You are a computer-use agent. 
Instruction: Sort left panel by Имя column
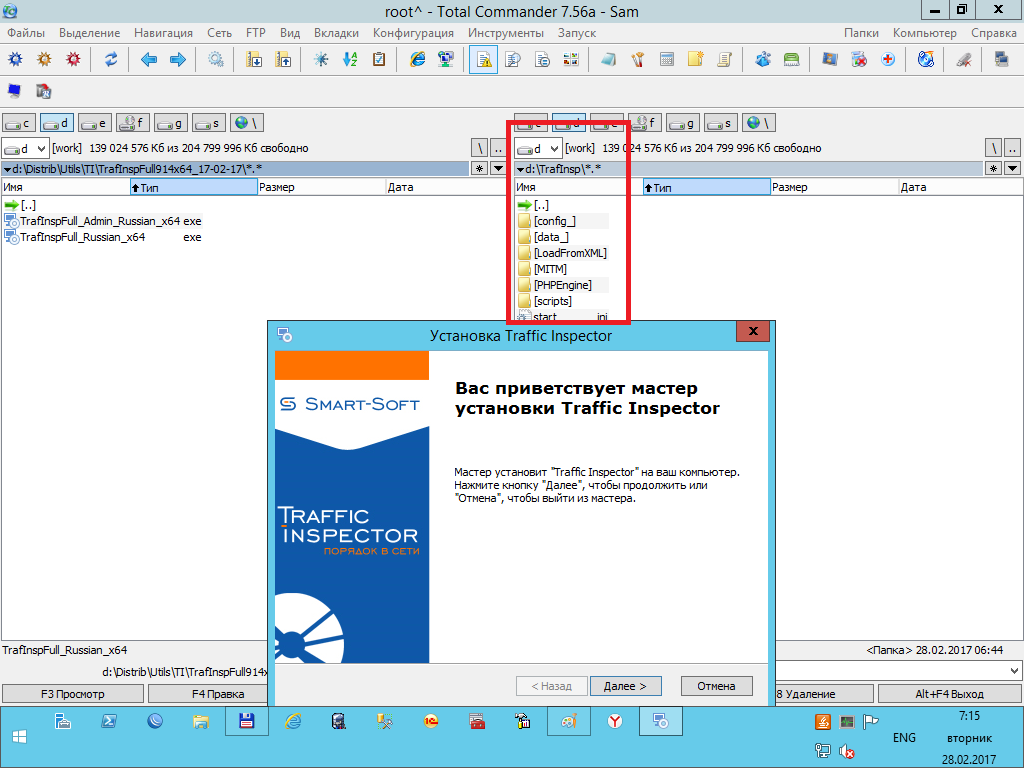pyautogui.click(x=66, y=187)
